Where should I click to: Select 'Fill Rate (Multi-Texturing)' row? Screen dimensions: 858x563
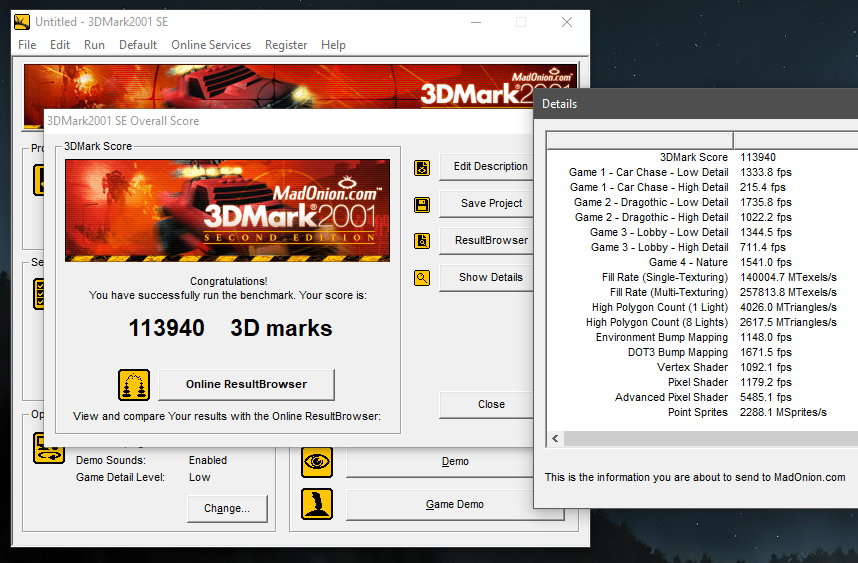(703, 293)
